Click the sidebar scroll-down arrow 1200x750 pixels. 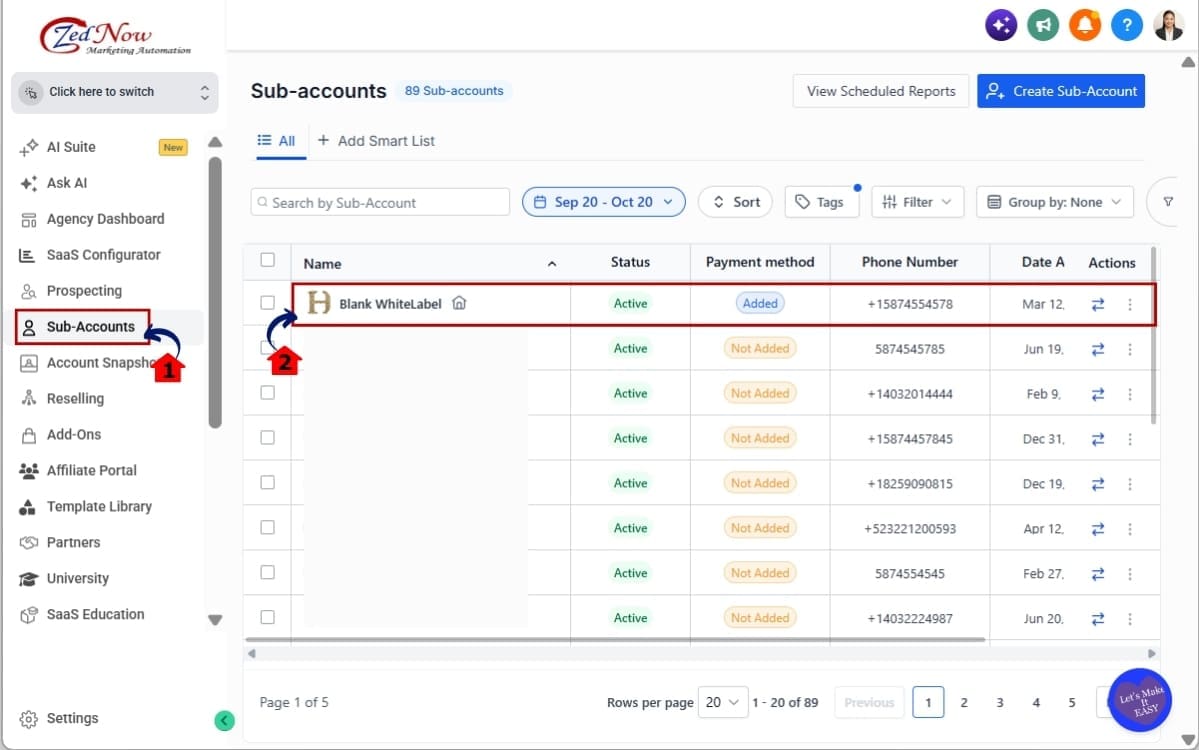click(215, 620)
